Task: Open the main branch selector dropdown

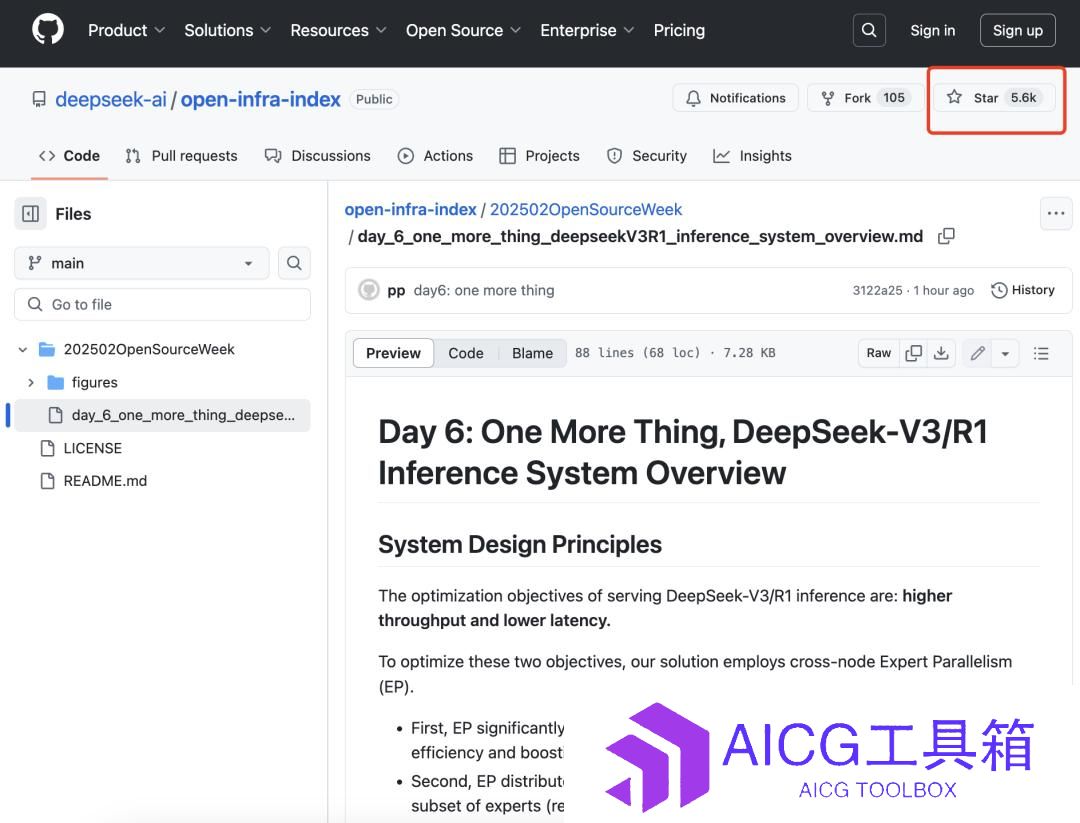Action: click(142, 263)
